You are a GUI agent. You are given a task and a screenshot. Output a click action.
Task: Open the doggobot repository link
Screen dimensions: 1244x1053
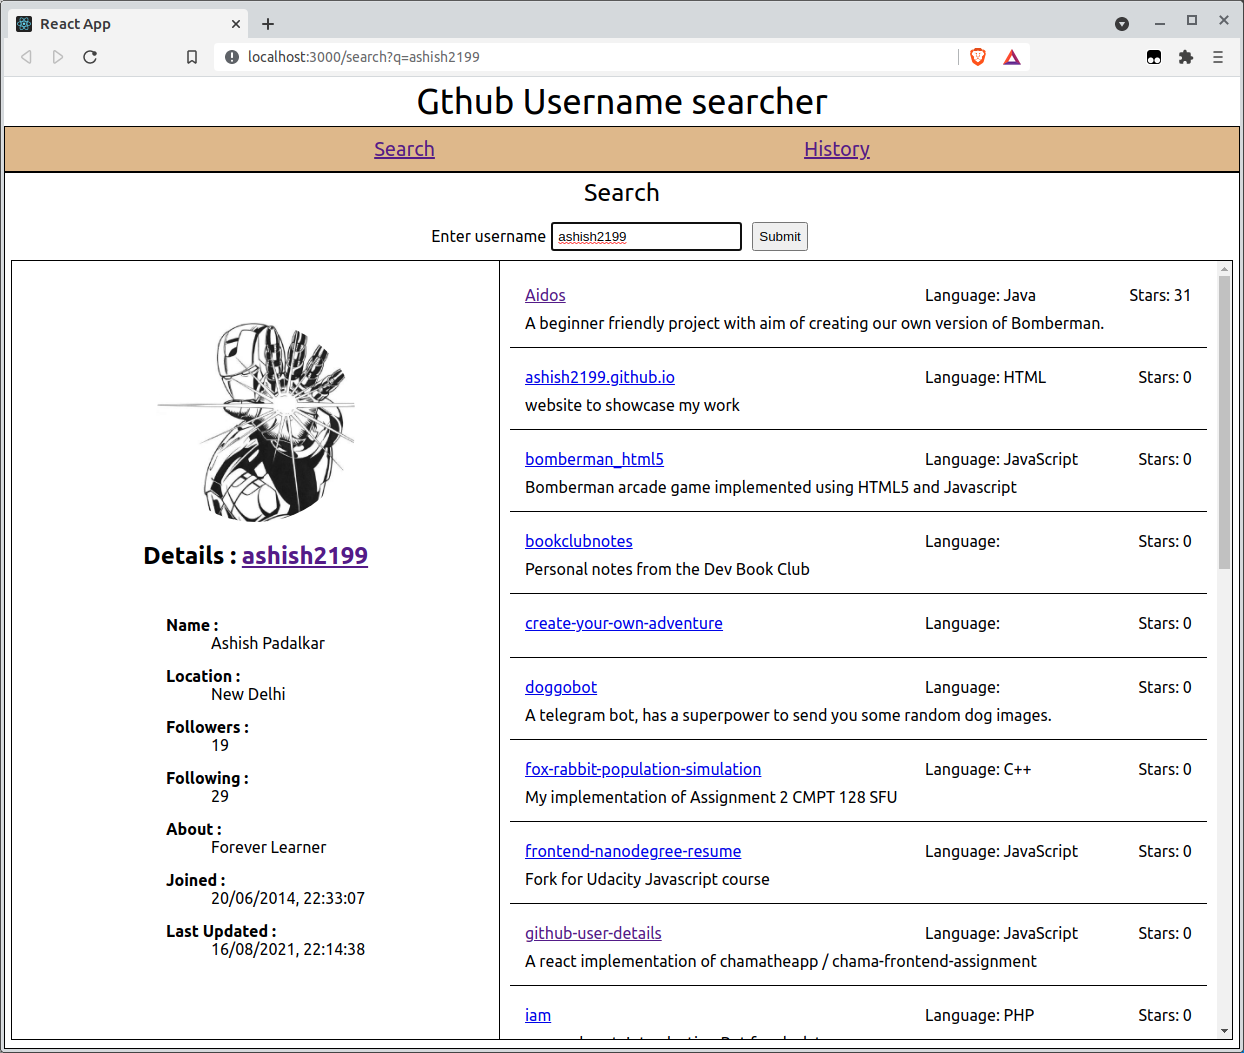pyautogui.click(x=561, y=687)
